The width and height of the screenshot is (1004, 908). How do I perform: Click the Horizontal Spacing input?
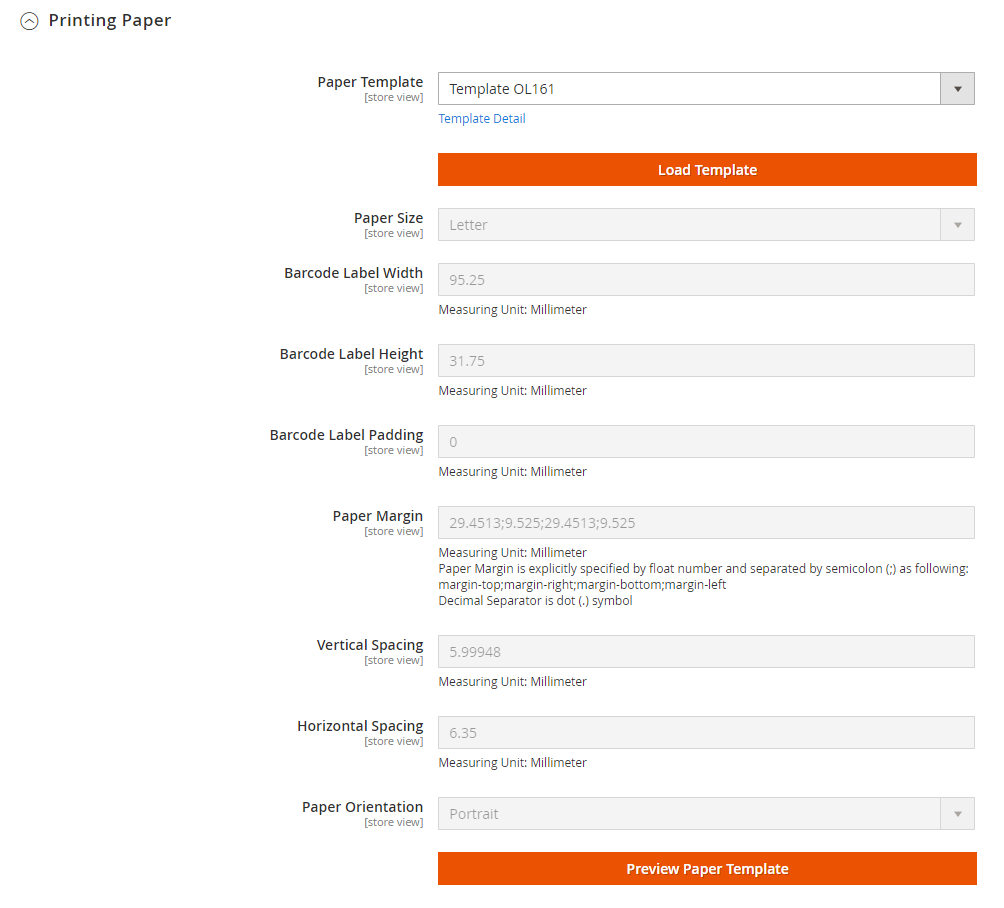[x=706, y=733]
